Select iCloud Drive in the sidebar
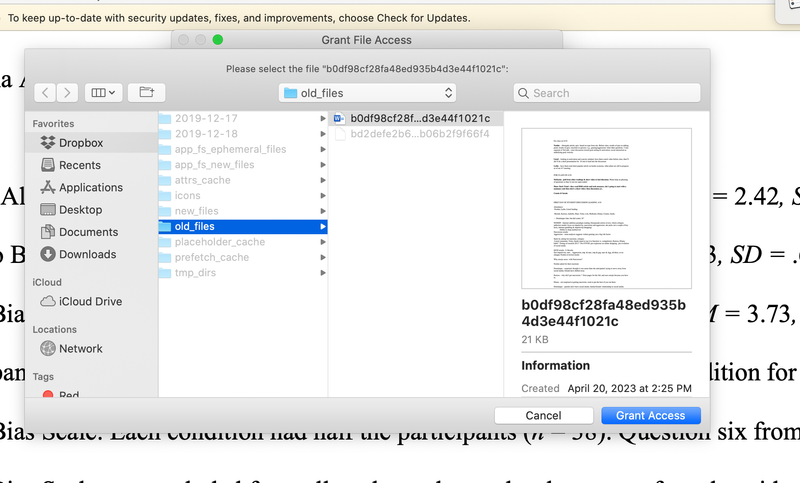Image resolution: width=800 pixels, height=483 pixels. pos(90,301)
